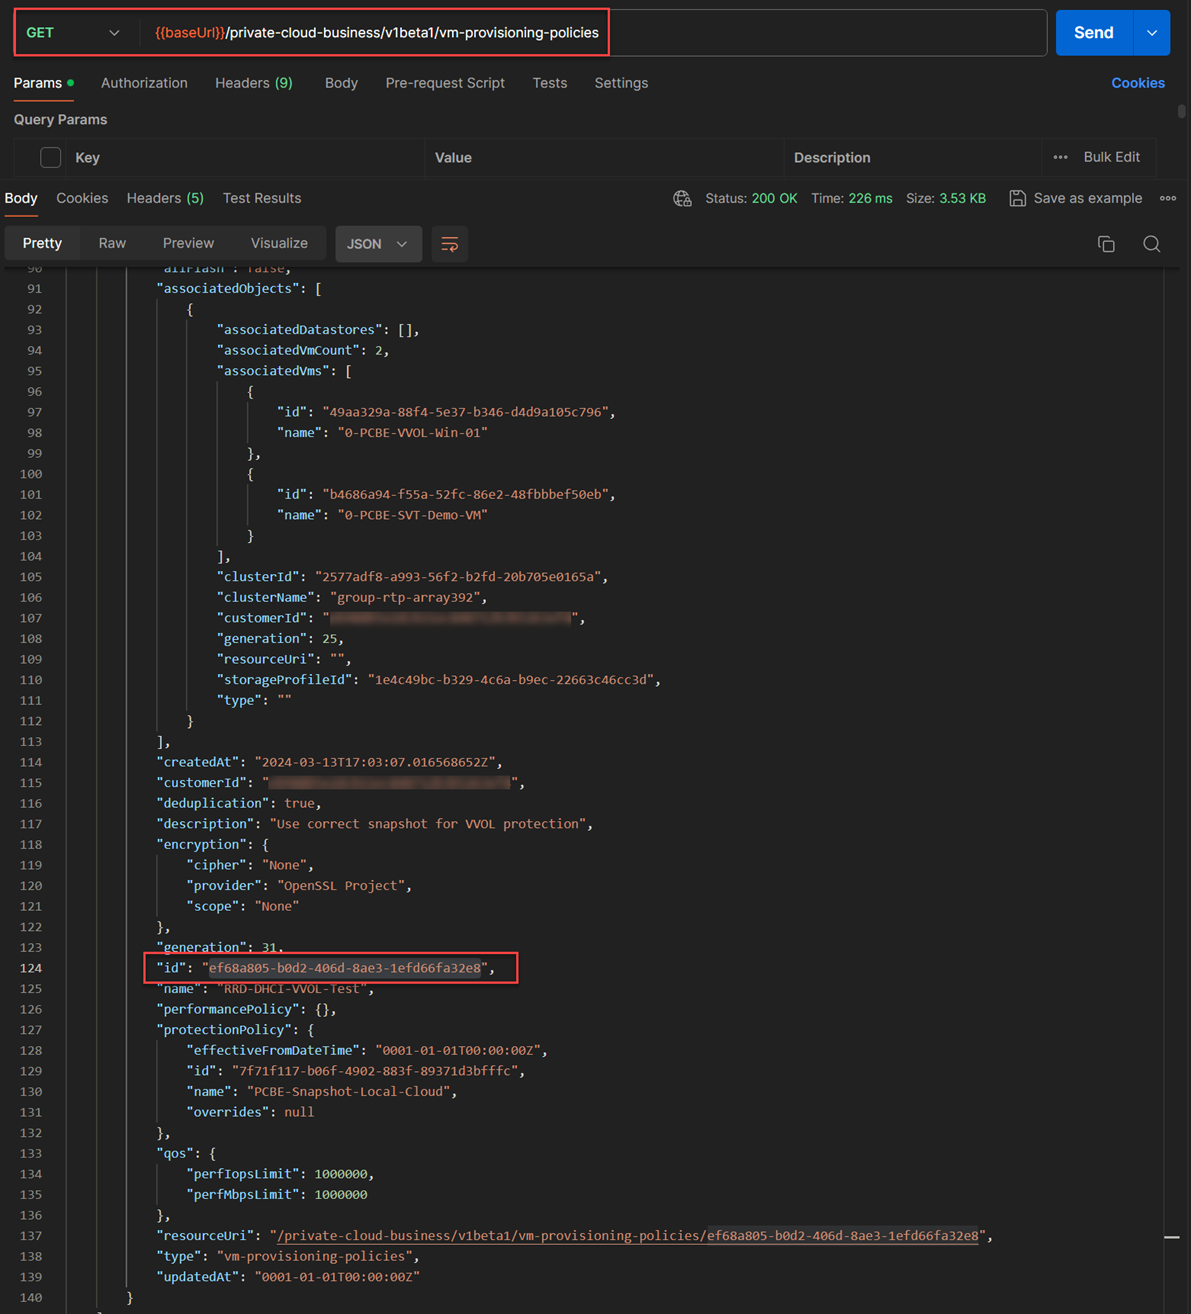The height and width of the screenshot is (1314, 1191).
Task: Select the response Body tab
Action: point(21,198)
